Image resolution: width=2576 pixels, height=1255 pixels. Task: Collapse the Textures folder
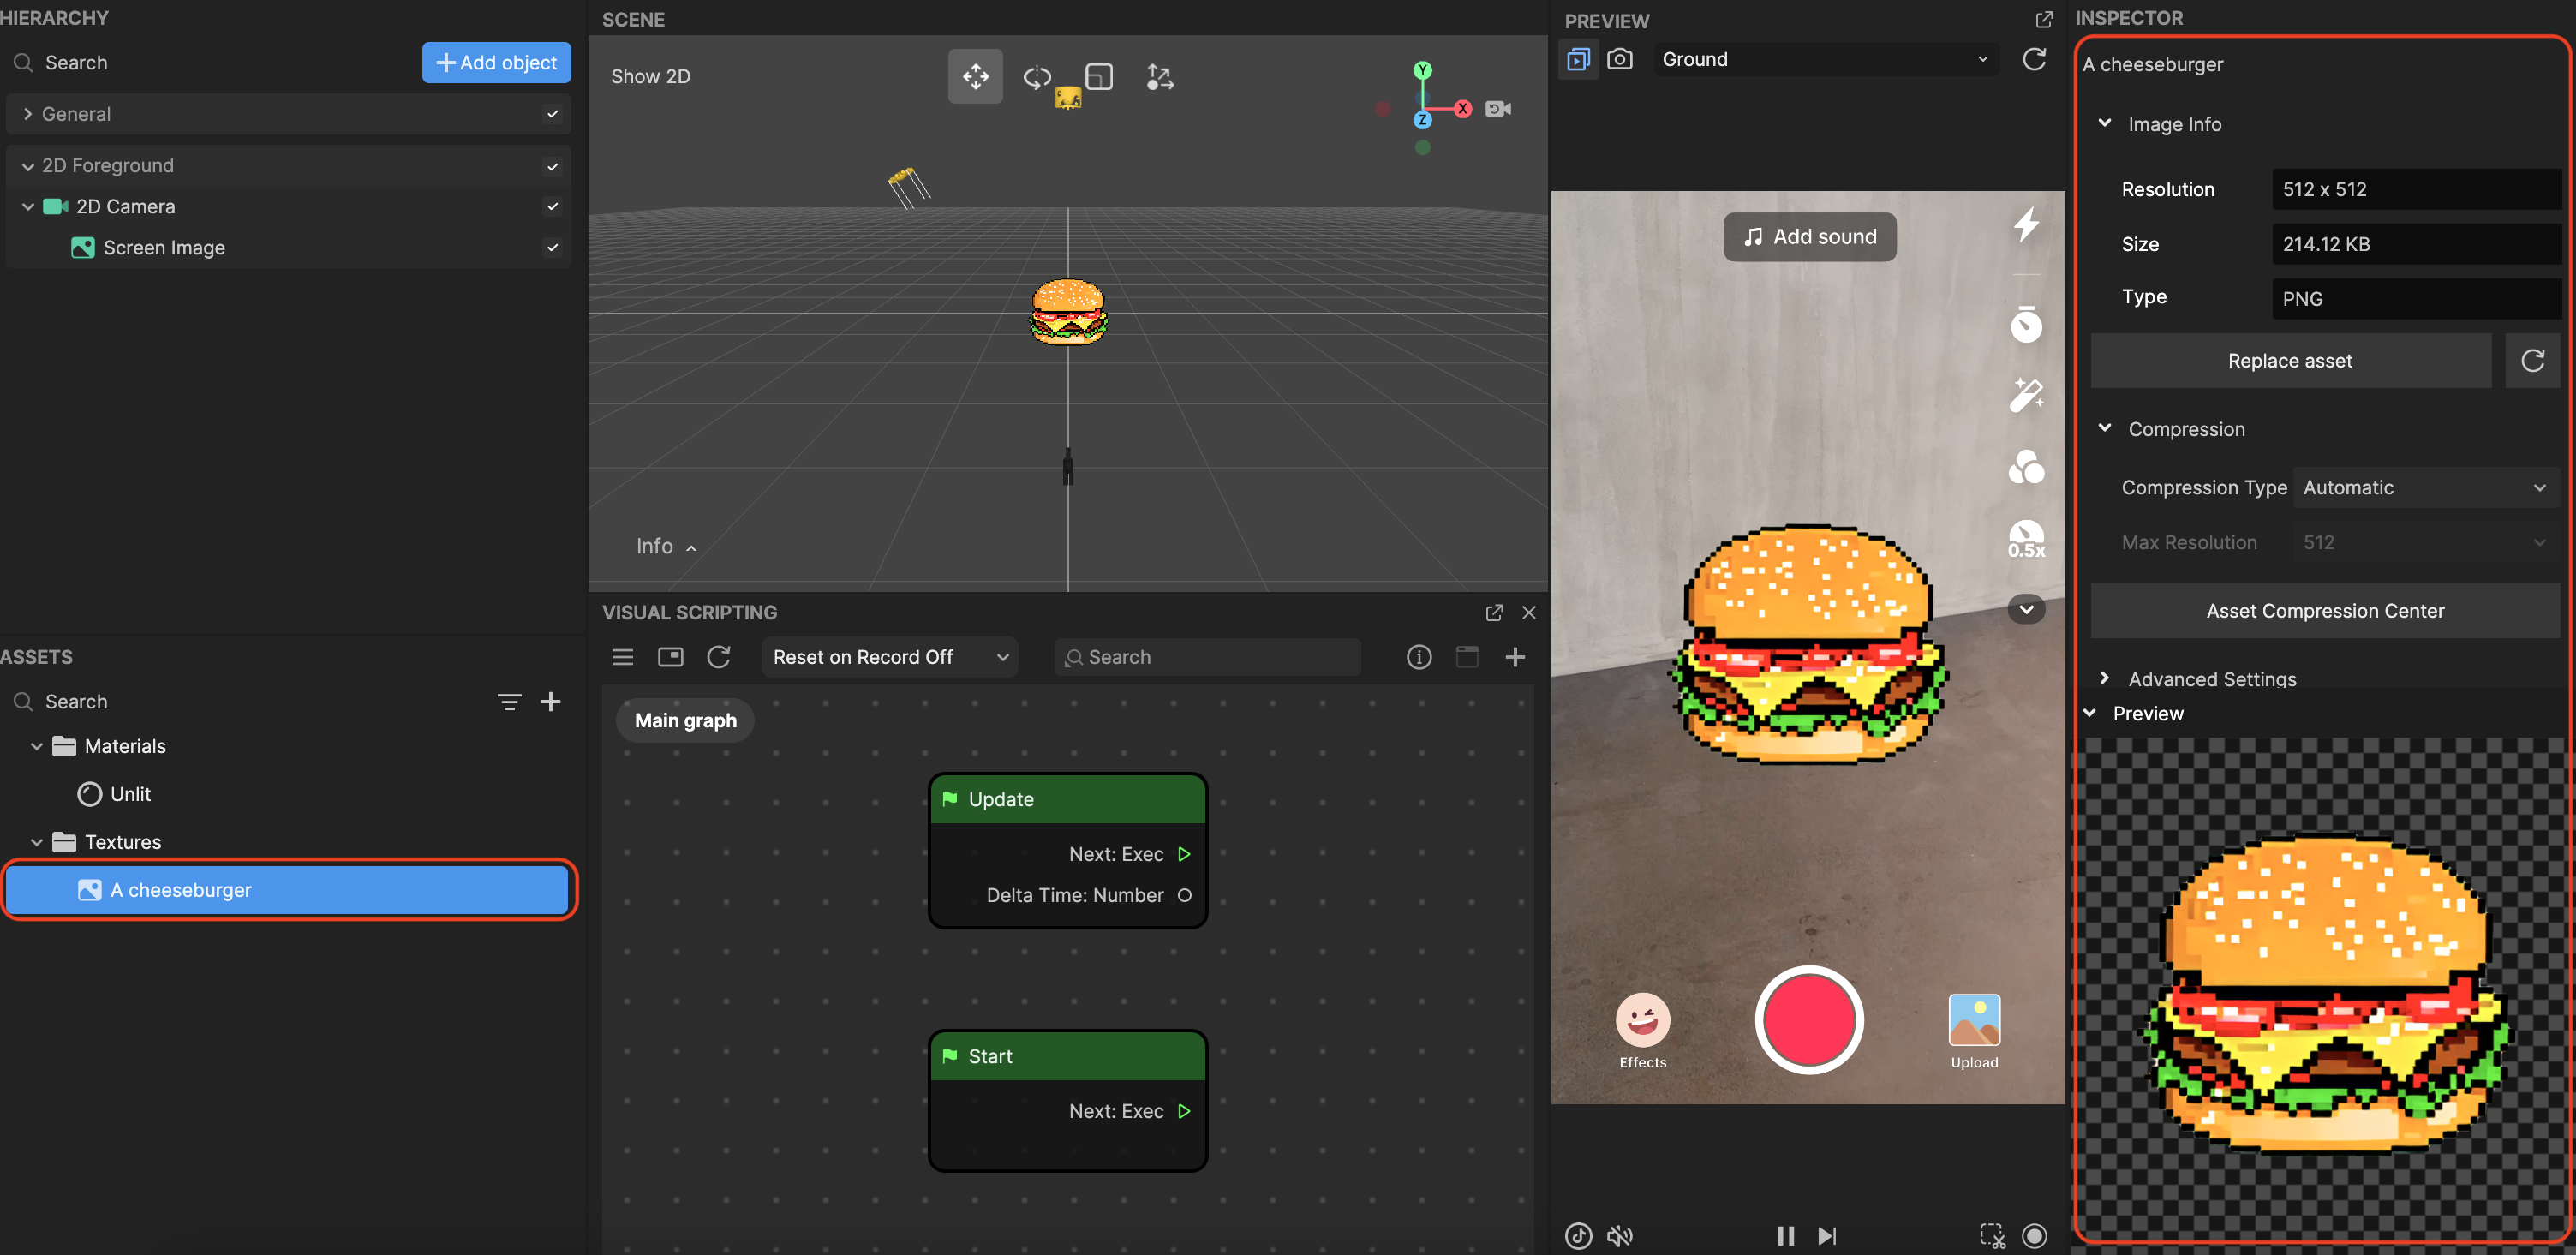click(37, 842)
